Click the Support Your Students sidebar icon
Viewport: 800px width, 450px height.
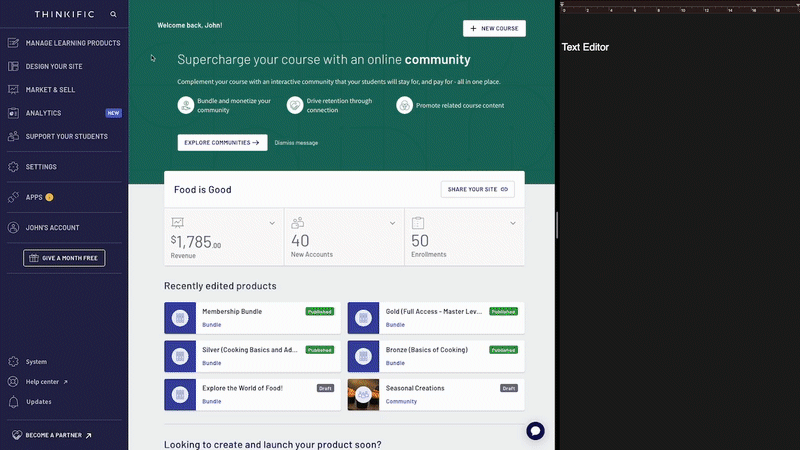(x=13, y=136)
